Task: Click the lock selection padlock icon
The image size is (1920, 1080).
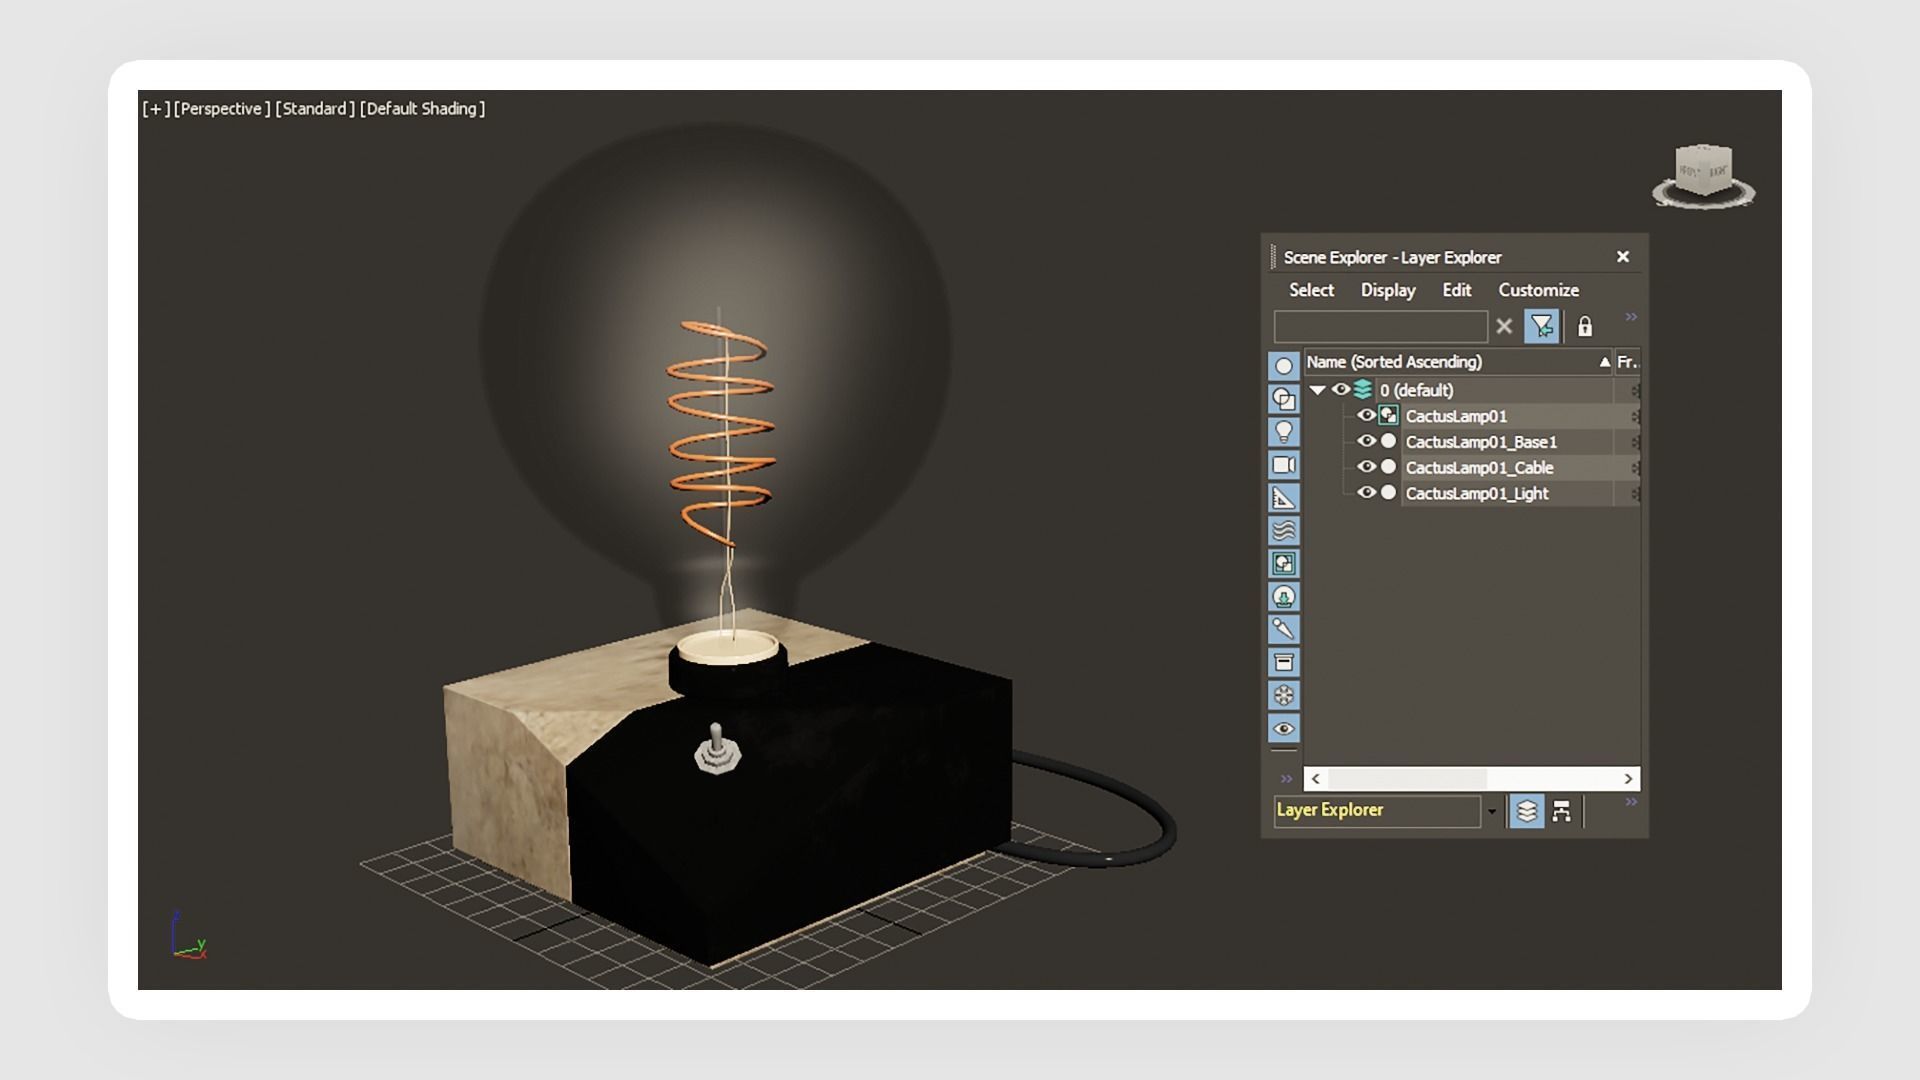Action: pyautogui.click(x=1585, y=327)
